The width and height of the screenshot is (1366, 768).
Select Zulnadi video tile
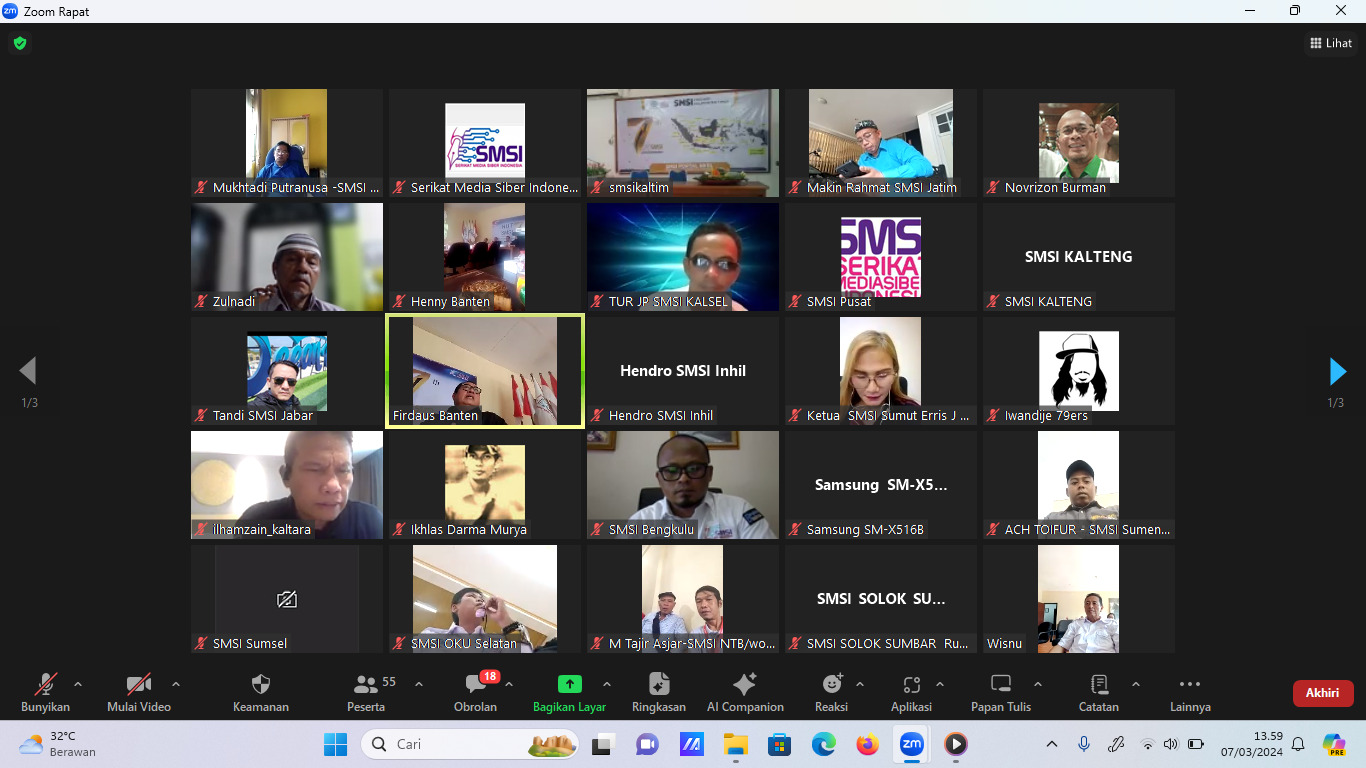click(287, 257)
